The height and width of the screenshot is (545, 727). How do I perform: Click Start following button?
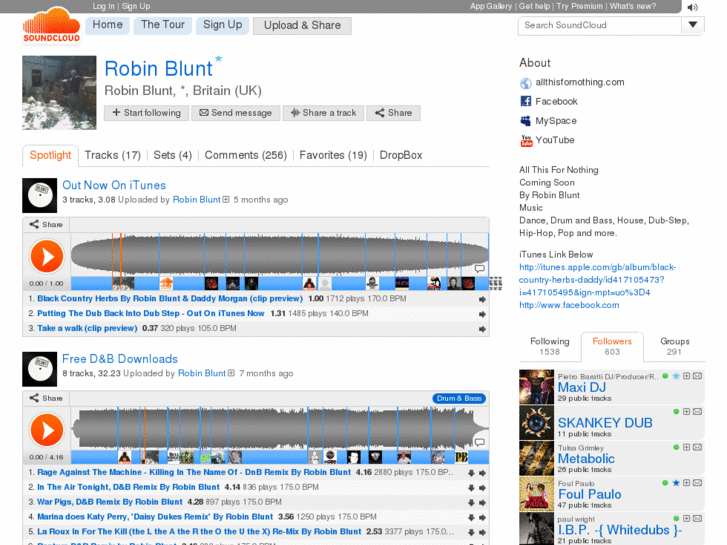147,113
